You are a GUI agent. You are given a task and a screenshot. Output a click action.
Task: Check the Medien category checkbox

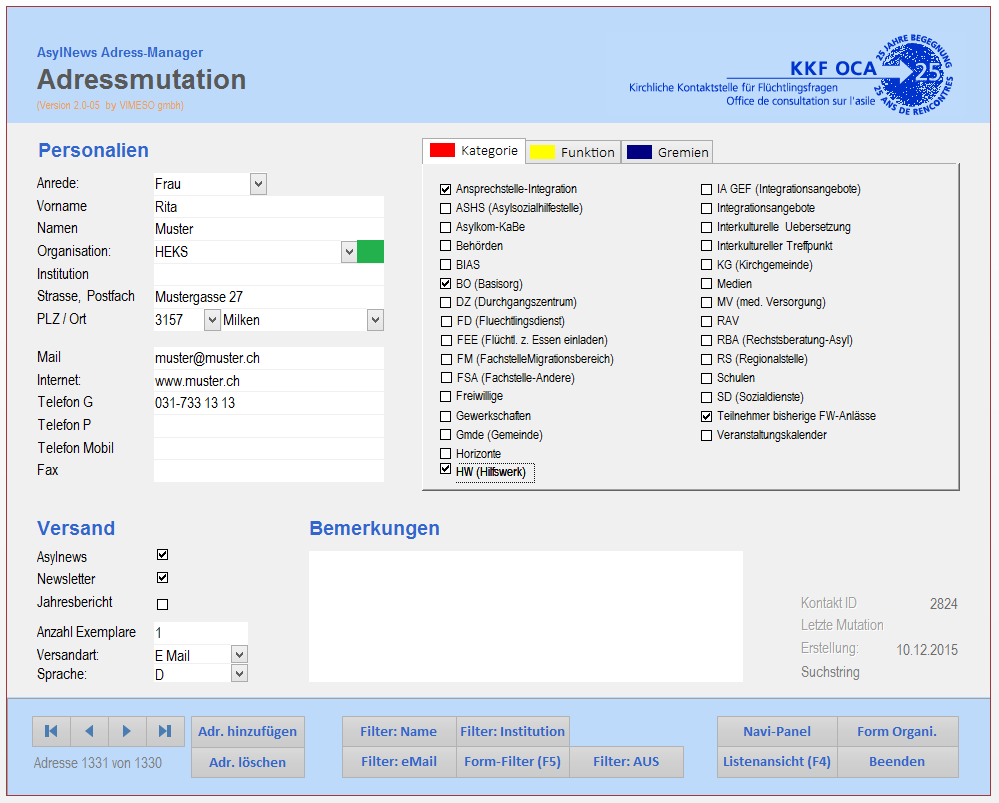(x=707, y=284)
